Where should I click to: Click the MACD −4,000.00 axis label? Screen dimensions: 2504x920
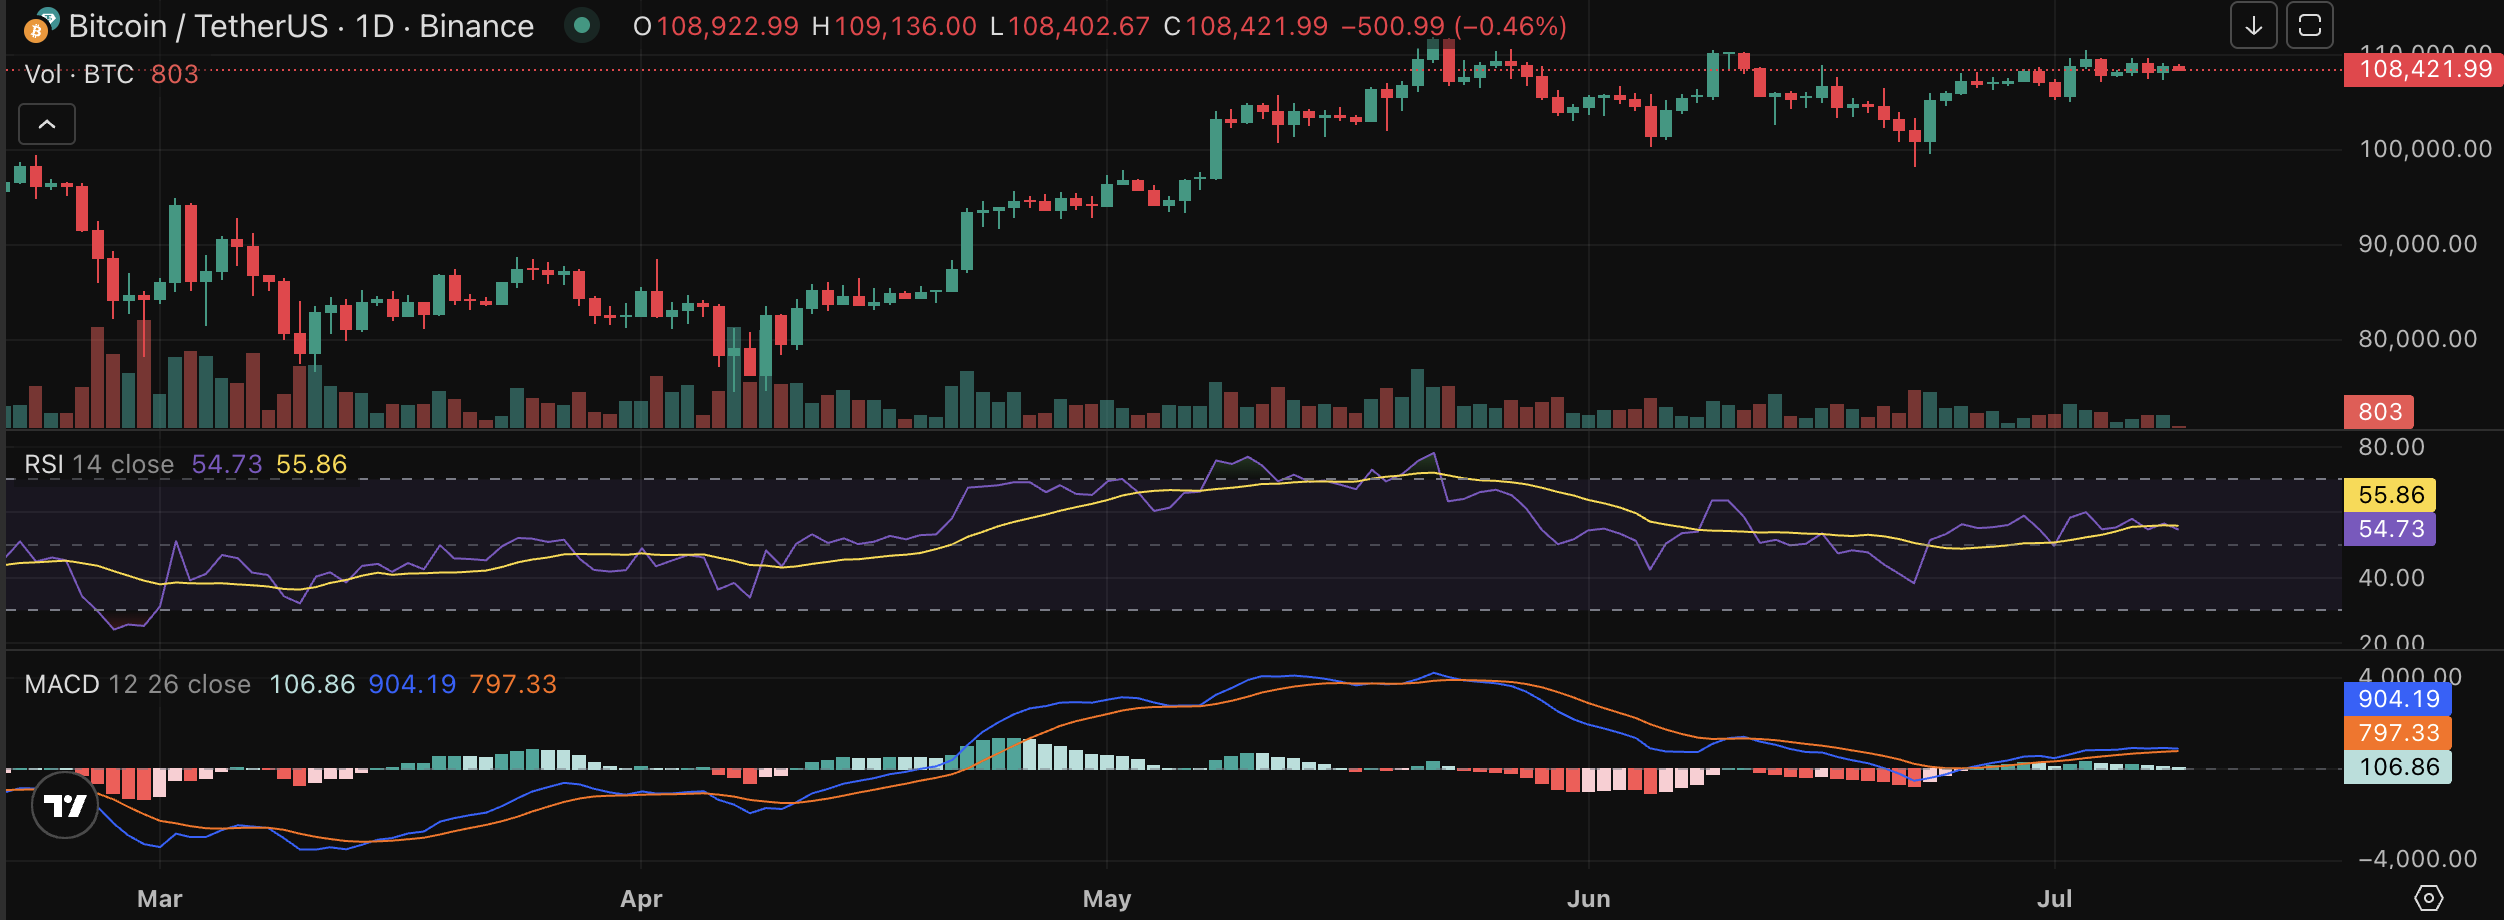2418,859
